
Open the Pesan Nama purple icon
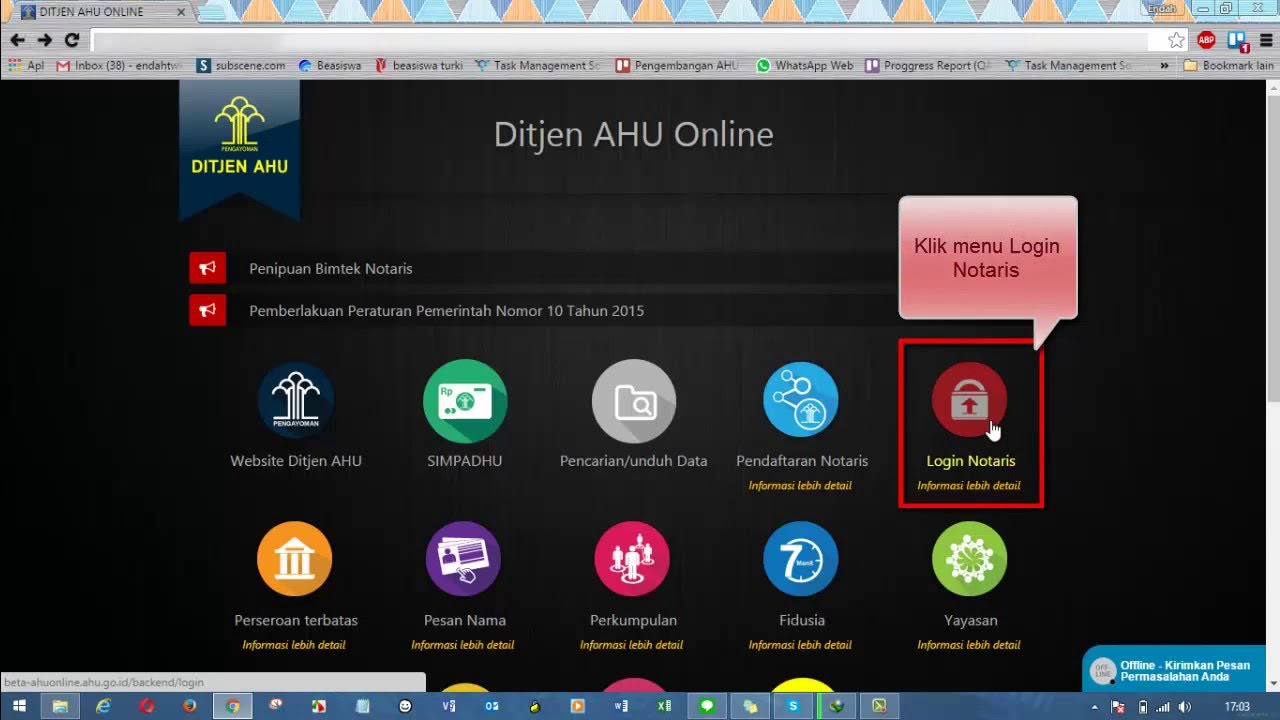464,559
